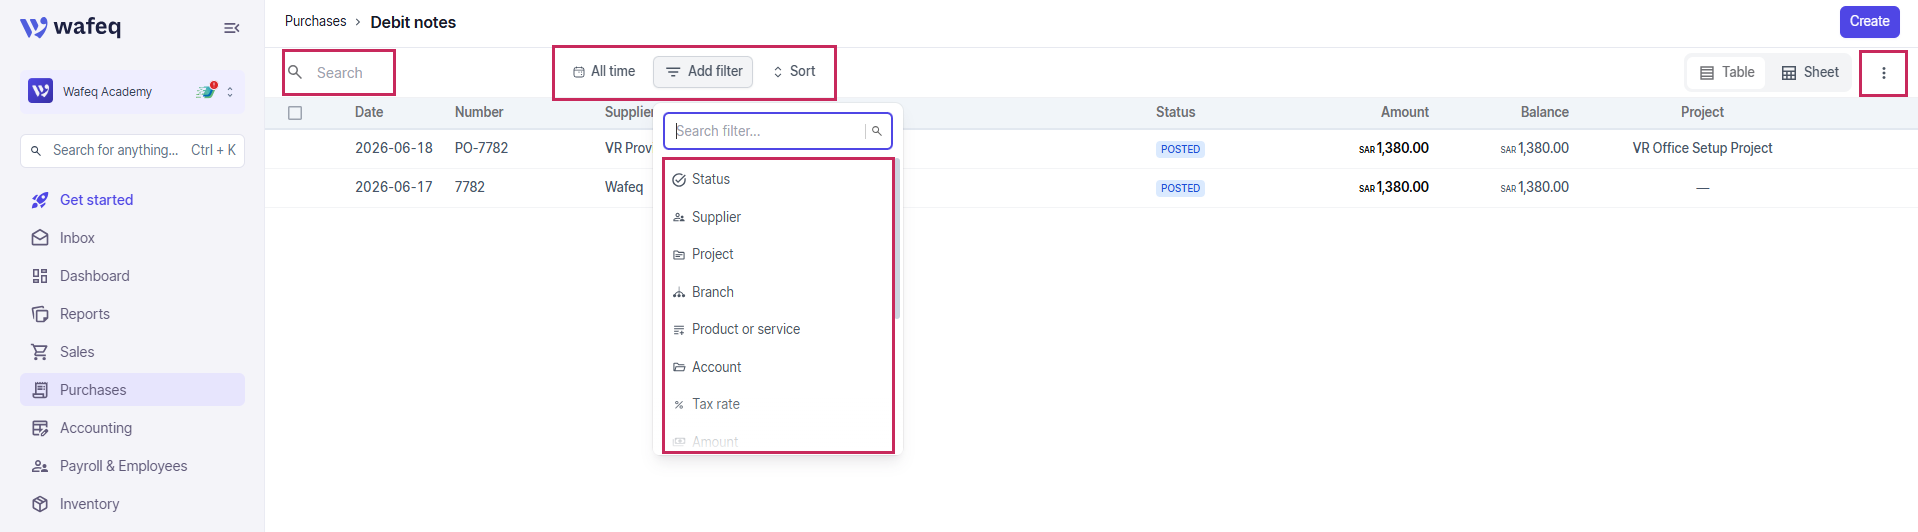Click the Inbox envelope icon
This screenshot has width=1918, height=532.
(x=40, y=238)
